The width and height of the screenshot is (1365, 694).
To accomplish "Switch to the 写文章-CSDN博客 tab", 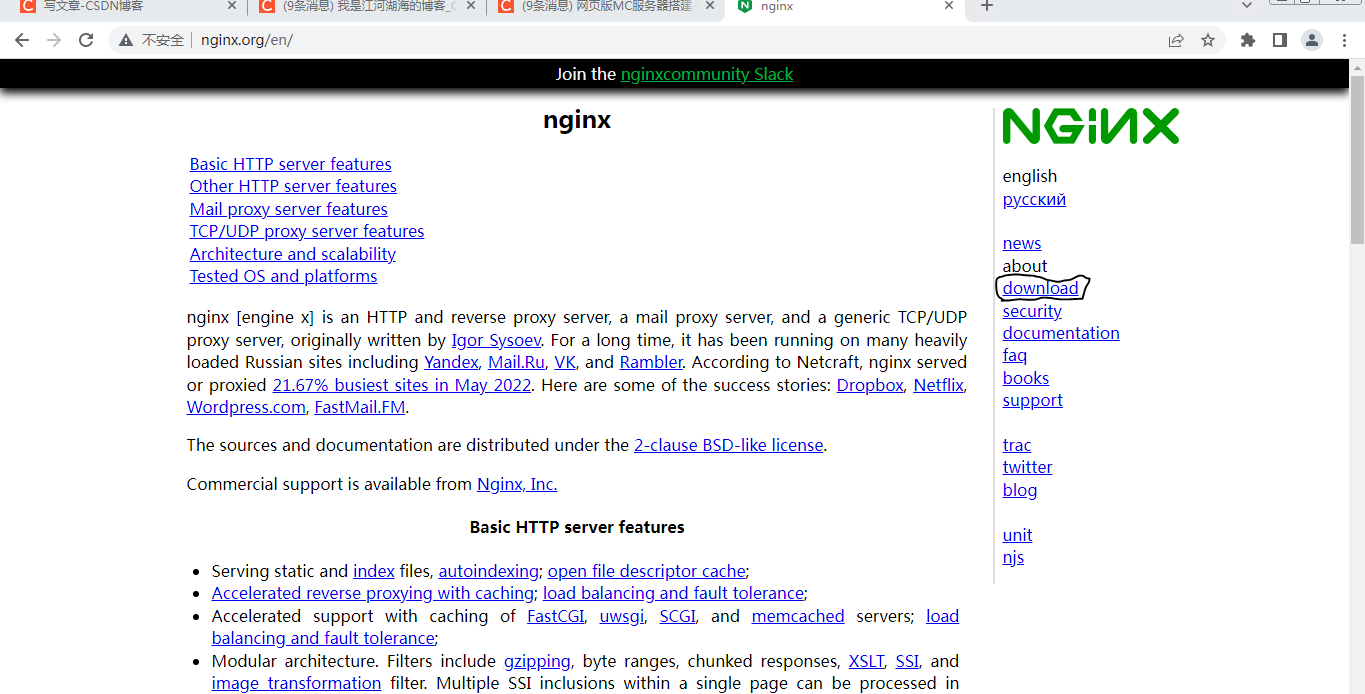I will click(123, 6).
